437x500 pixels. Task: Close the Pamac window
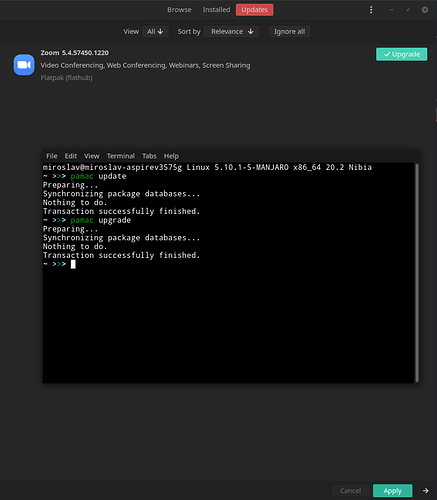[425, 10]
